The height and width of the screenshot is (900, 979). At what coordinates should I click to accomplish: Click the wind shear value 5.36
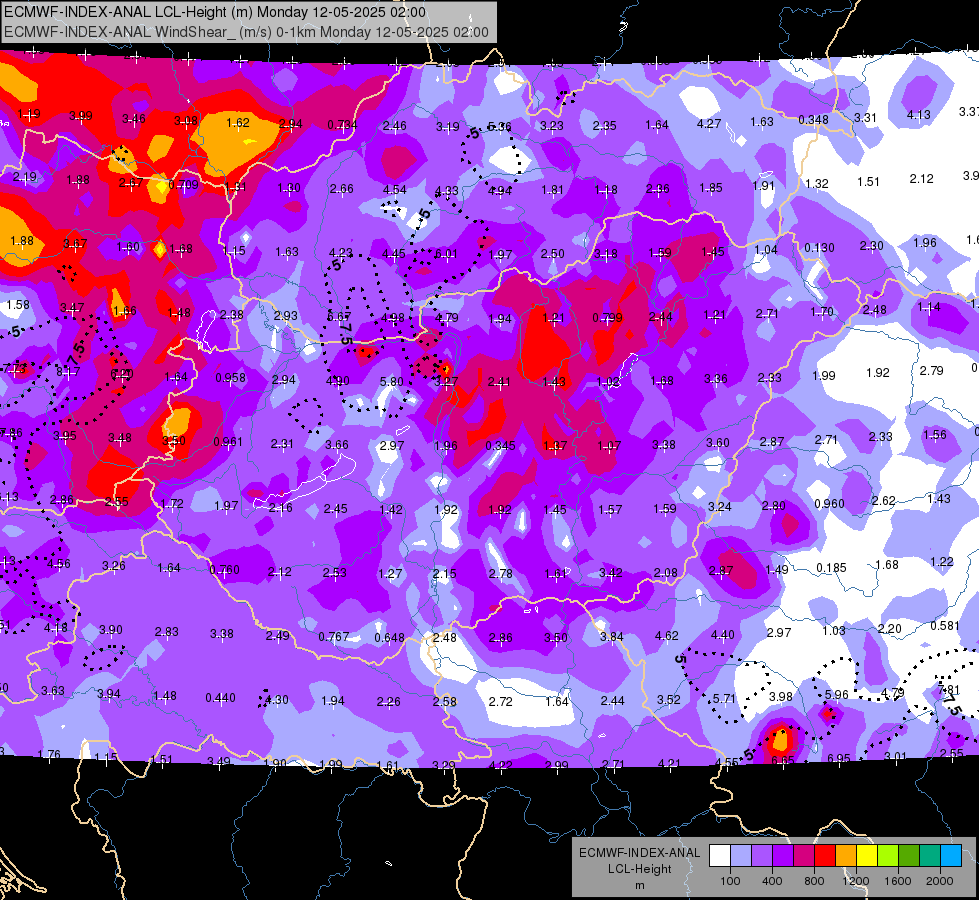click(x=499, y=127)
